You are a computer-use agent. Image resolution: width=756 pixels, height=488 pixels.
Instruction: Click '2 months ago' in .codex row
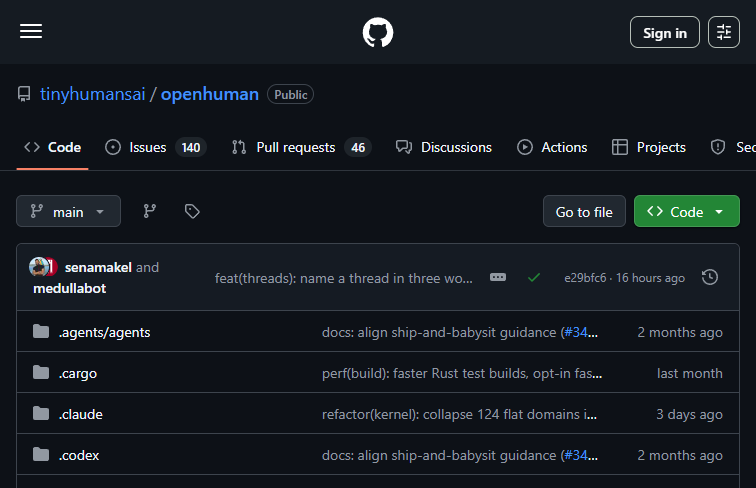click(680, 455)
